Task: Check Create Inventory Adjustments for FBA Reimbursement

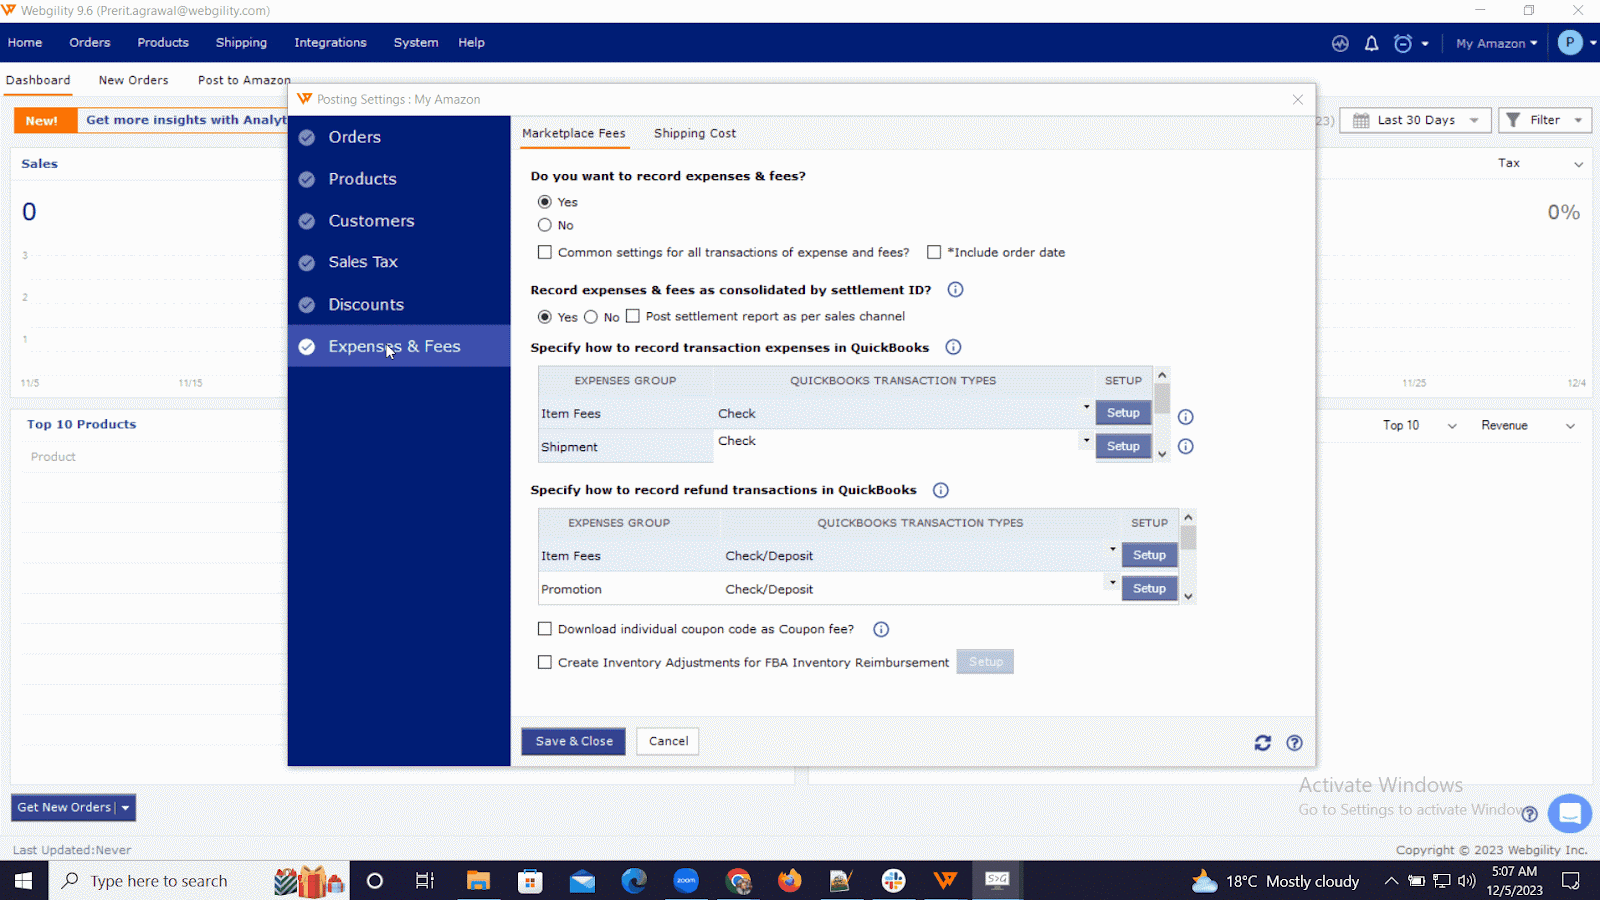Action: [545, 662]
